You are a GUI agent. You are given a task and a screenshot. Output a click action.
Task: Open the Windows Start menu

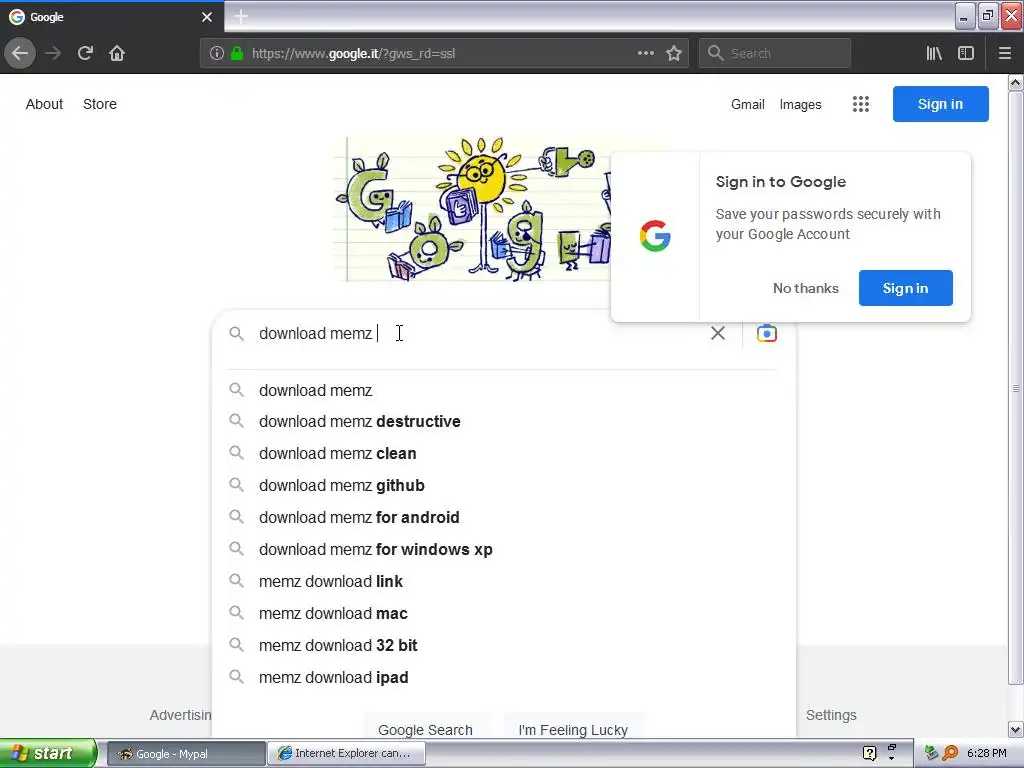(x=48, y=753)
